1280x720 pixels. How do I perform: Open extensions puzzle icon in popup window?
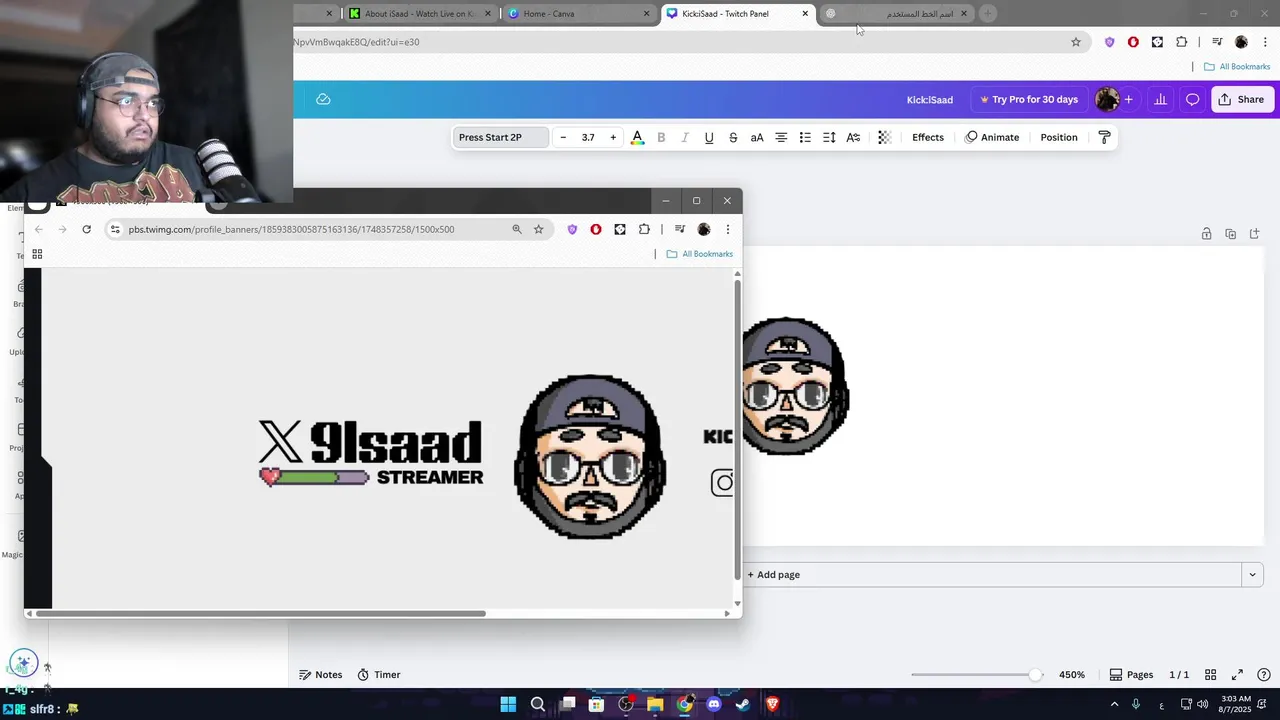pos(644,229)
